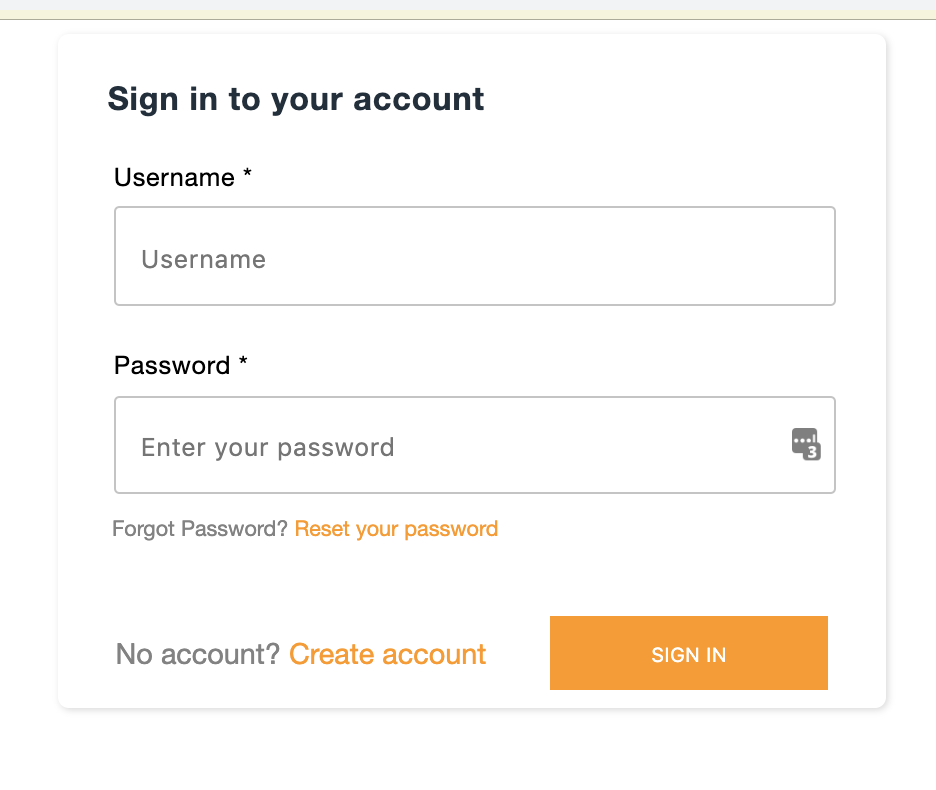Image resolution: width=936 pixels, height=790 pixels.
Task: Select the 'Sign in to your account' heading
Action: tap(296, 100)
